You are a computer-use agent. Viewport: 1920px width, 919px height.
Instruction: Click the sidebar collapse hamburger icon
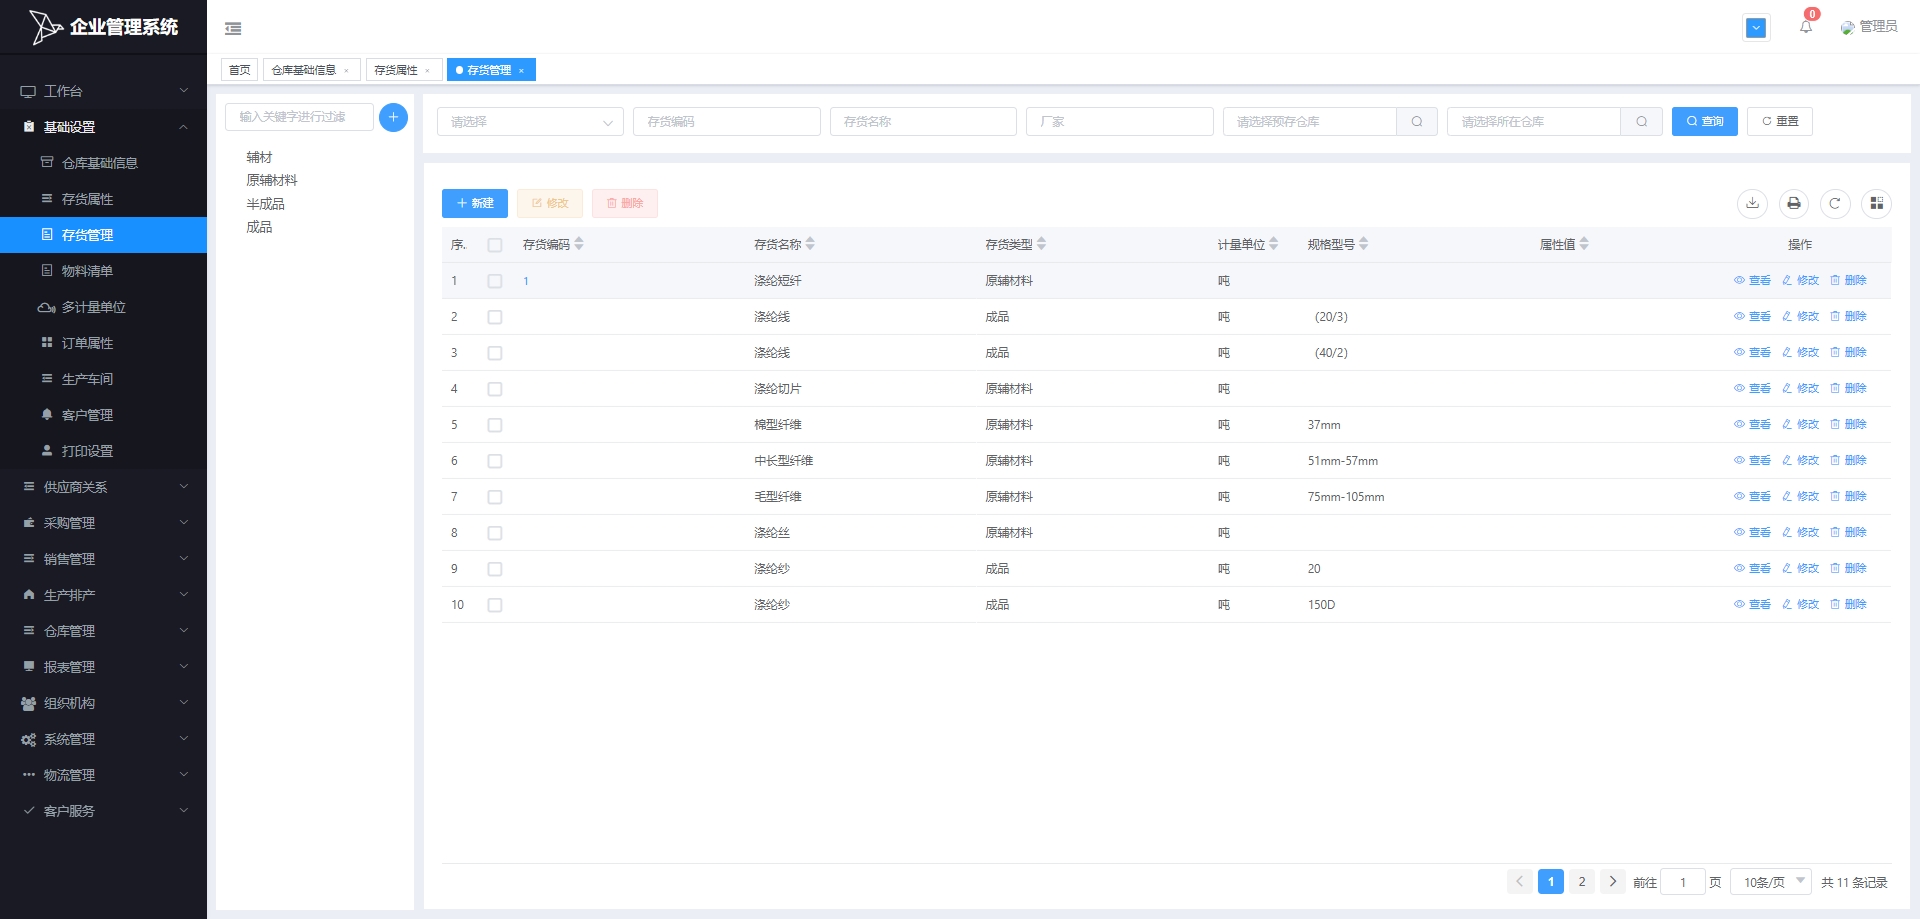[233, 29]
